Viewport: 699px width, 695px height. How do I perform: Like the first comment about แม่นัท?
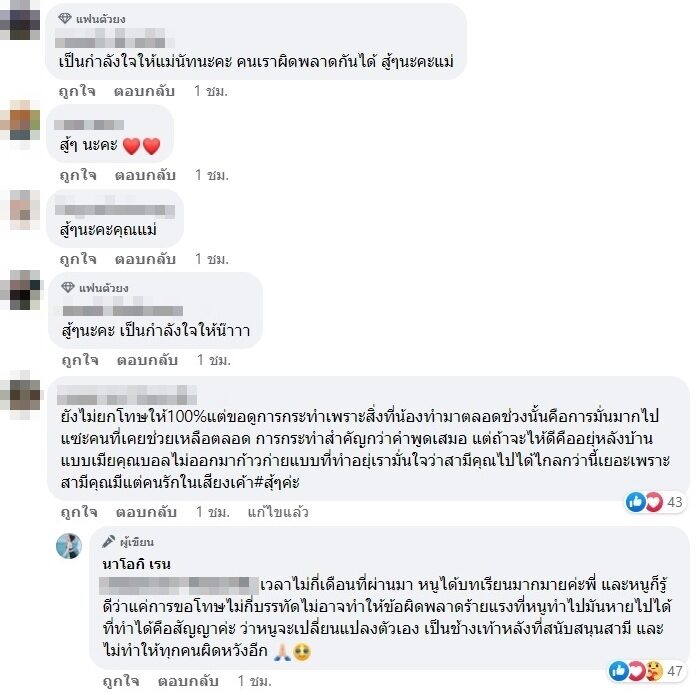coord(77,91)
